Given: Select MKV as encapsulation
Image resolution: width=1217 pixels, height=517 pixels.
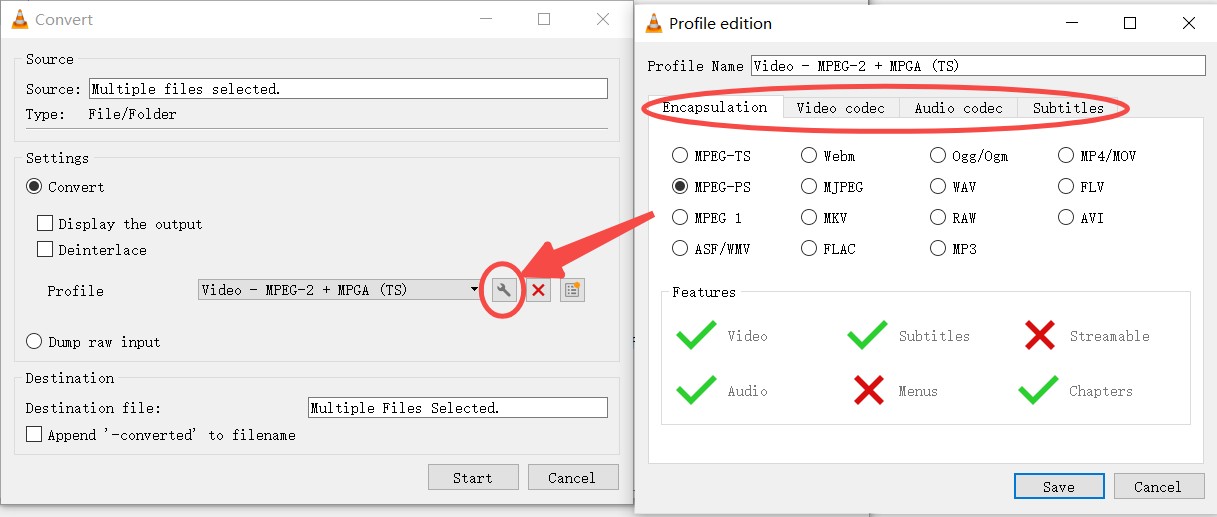Looking at the screenshot, I should click(809, 218).
